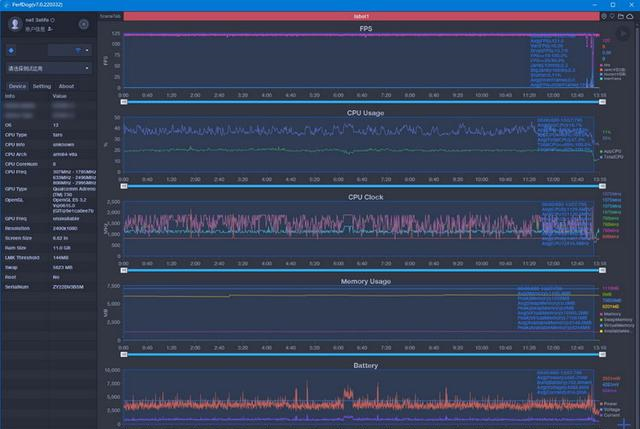Click the SerialNum row in device info
The image size is (640, 429).
click(49, 287)
